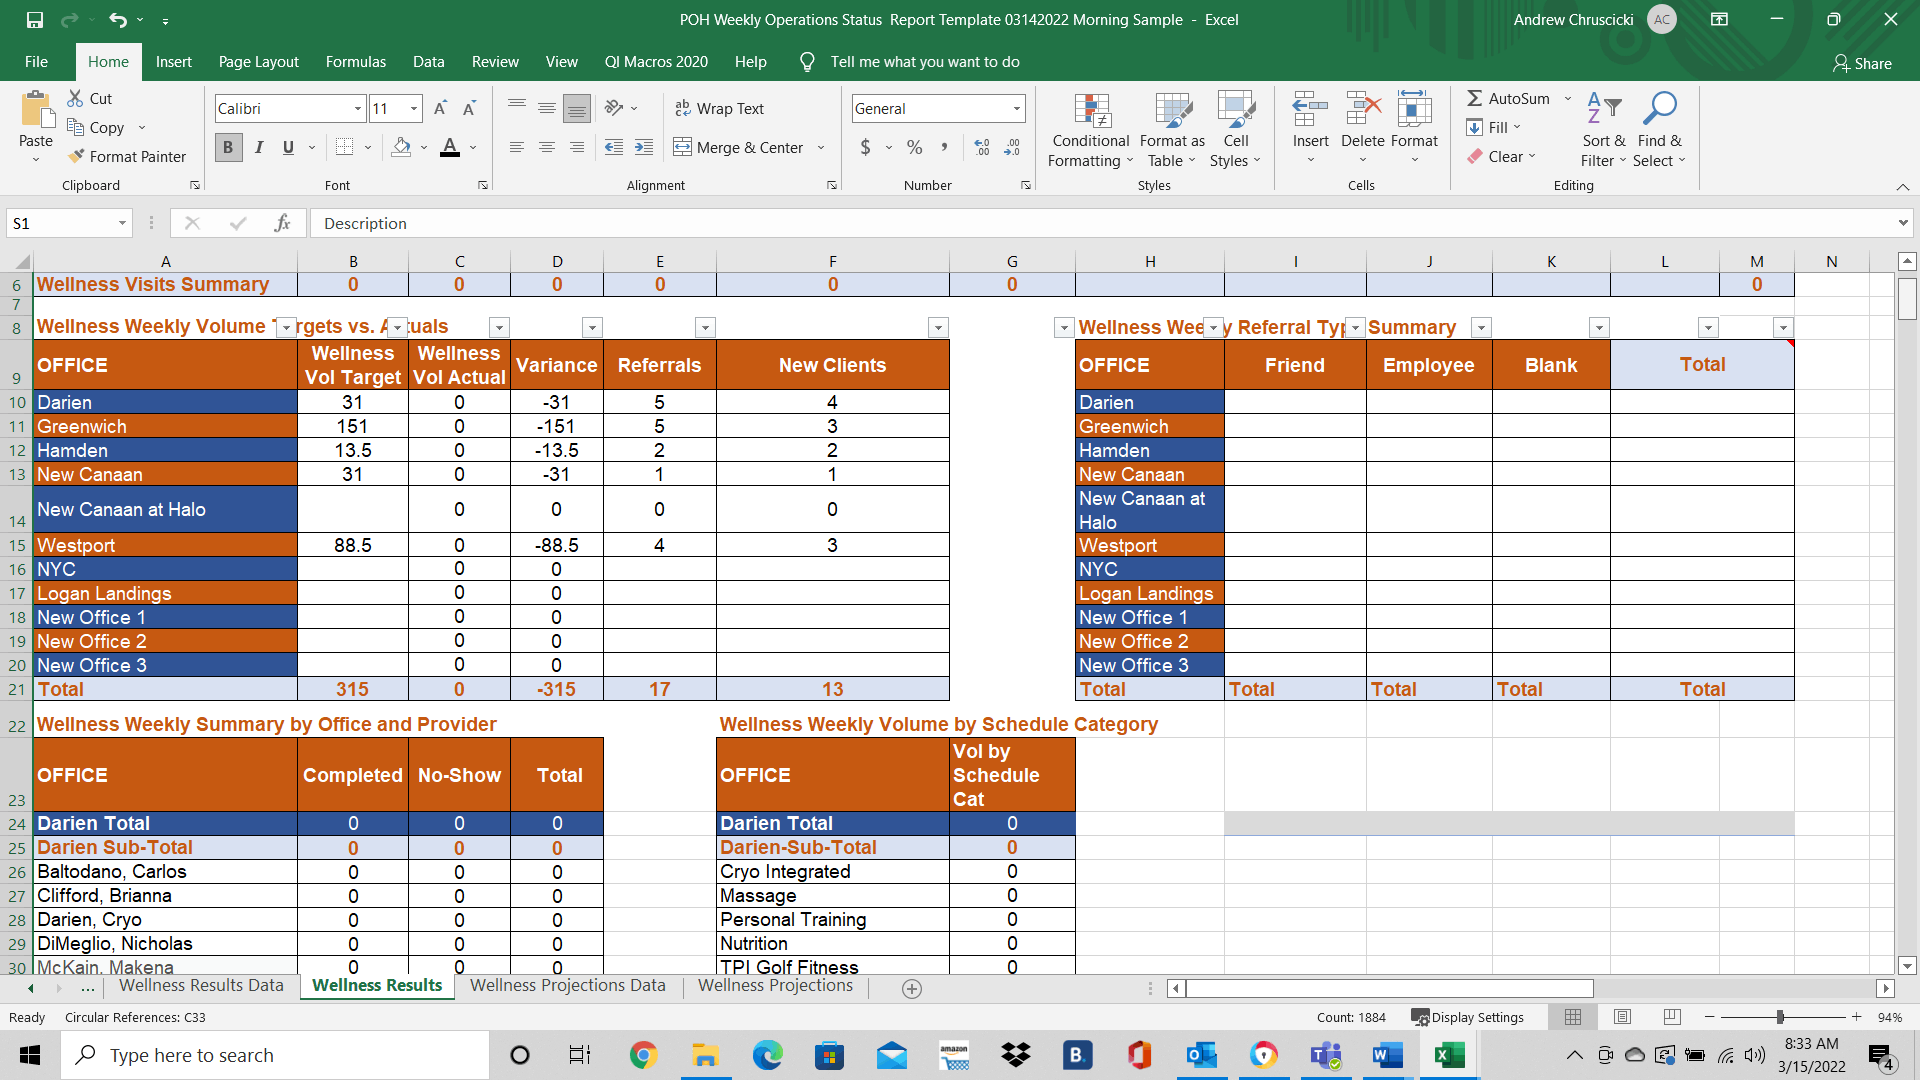Image resolution: width=1920 pixels, height=1080 pixels.
Task: Click Display Settings in status bar
Action: point(1468,1017)
